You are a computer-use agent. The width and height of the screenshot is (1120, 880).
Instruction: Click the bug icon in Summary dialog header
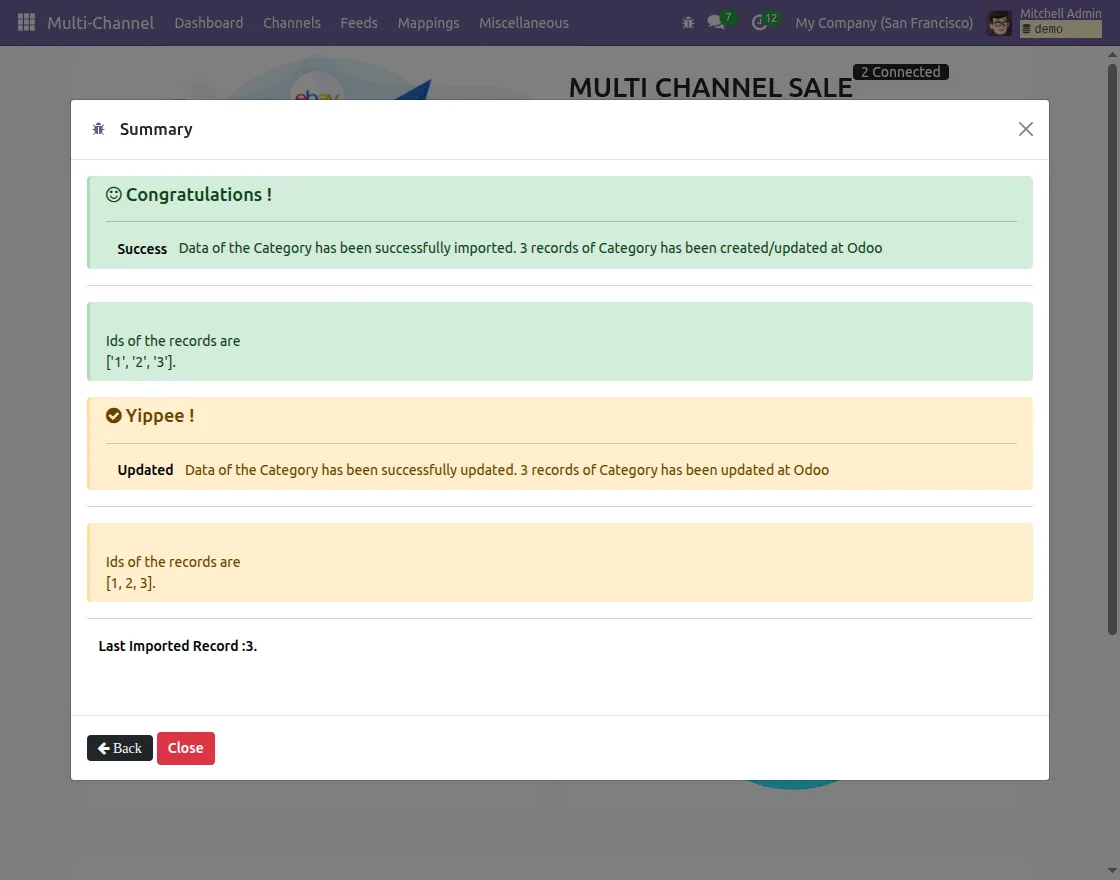[99, 129]
